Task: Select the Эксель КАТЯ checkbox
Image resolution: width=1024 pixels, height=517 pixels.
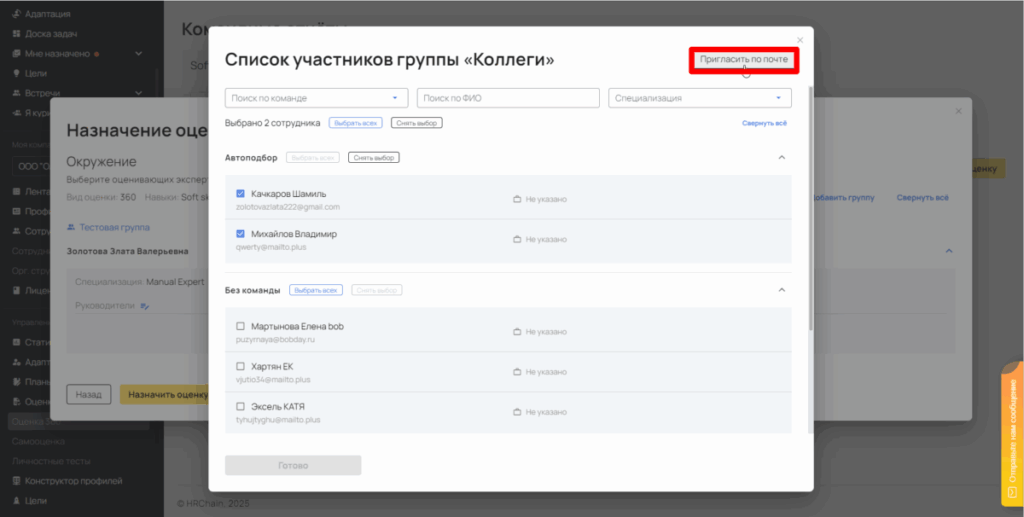Action: [x=240, y=406]
